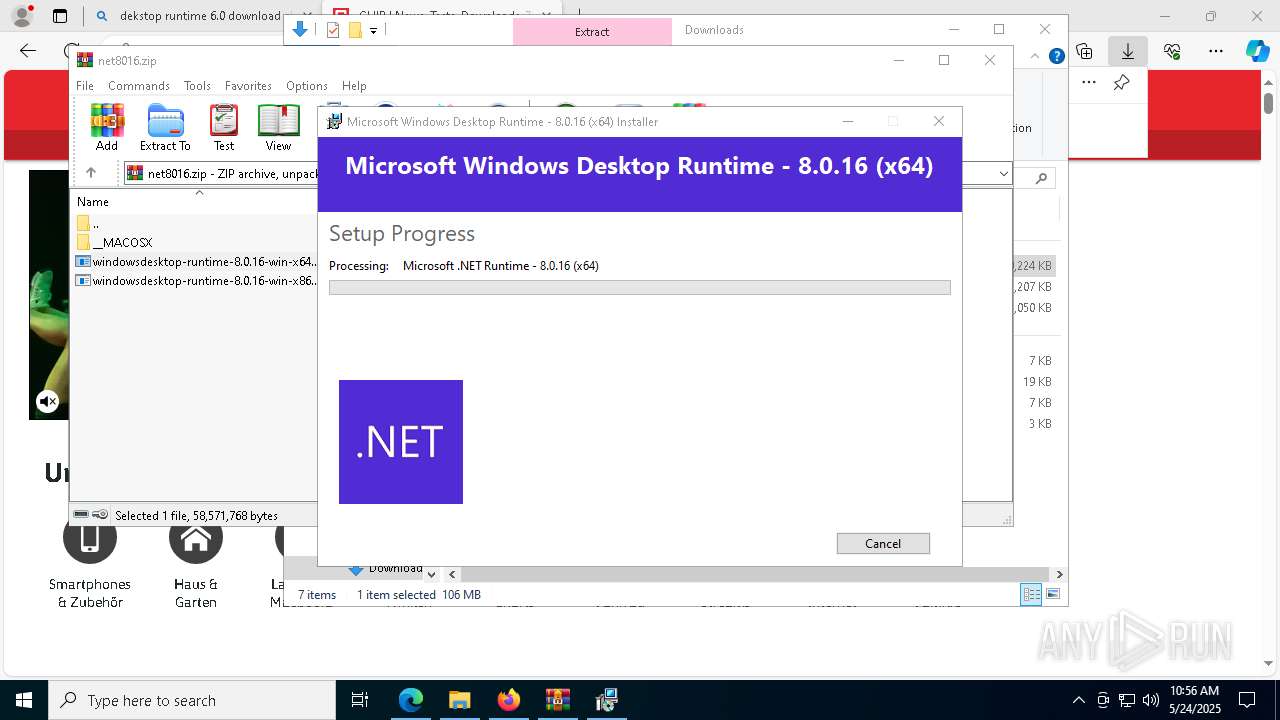This screenshot has width=1280, height=720.
Task: Open the Options menu in WinRAR
Action: coord(306,86)
